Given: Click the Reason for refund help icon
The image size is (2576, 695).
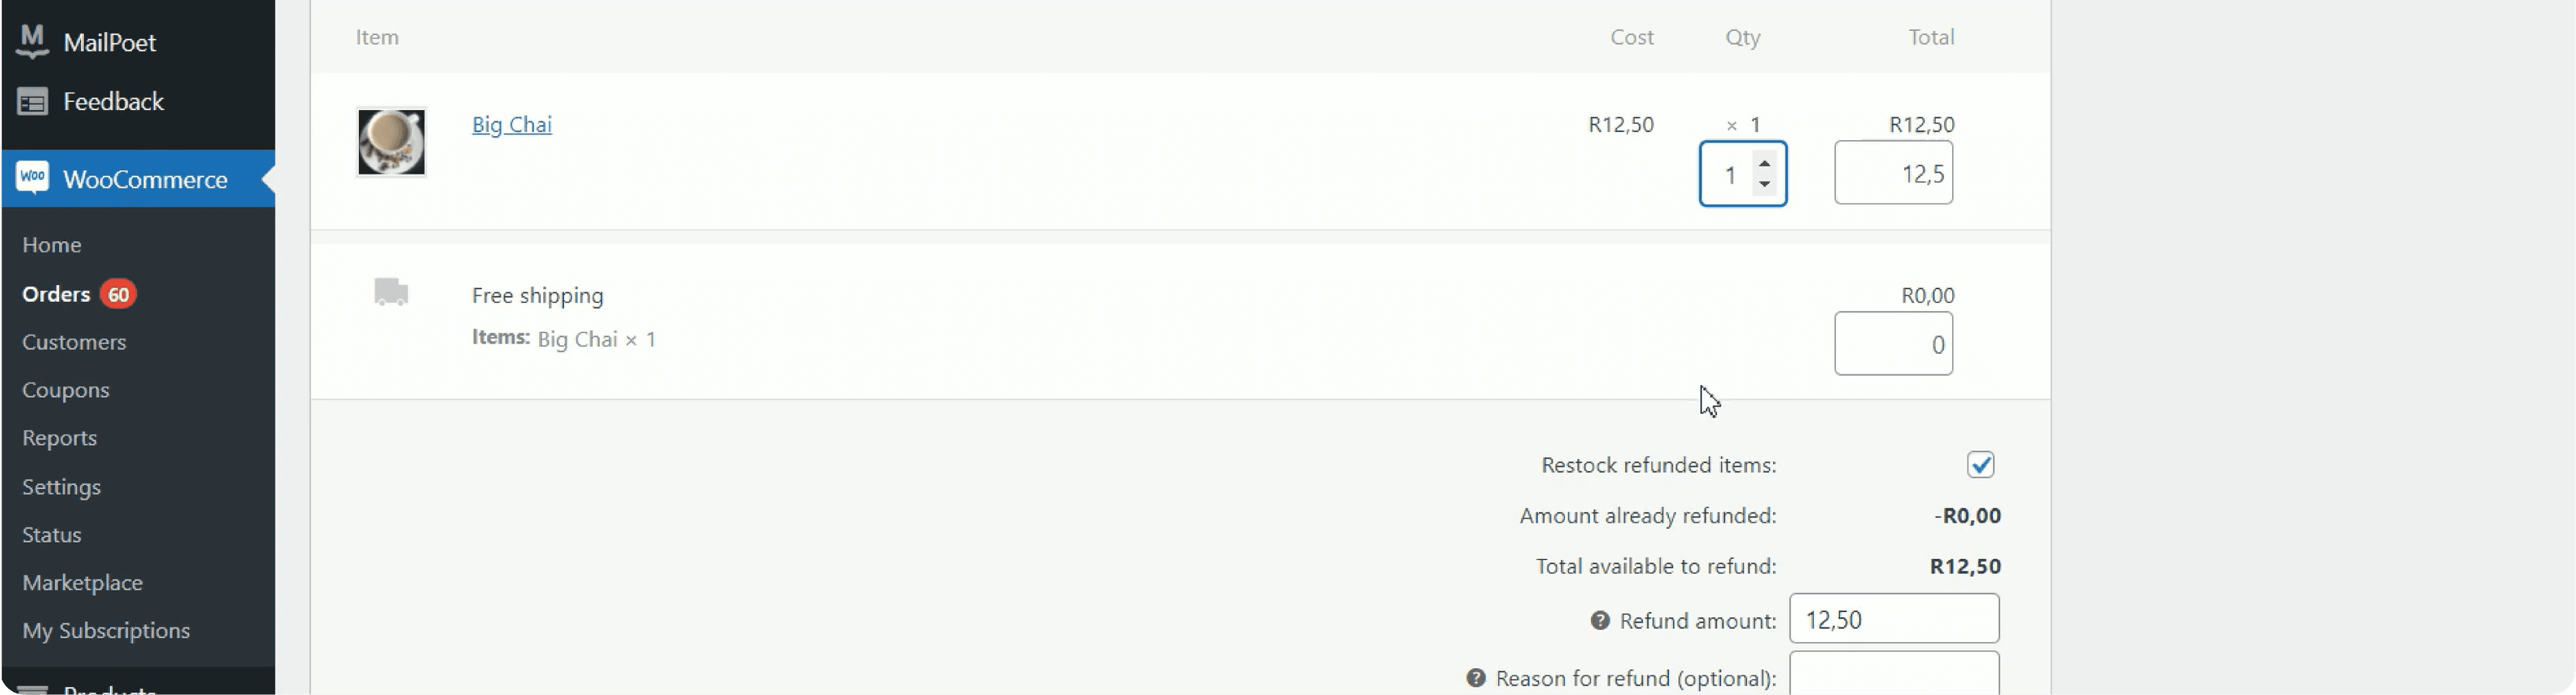Looking at the screenshot, I should coord(1476,678).
